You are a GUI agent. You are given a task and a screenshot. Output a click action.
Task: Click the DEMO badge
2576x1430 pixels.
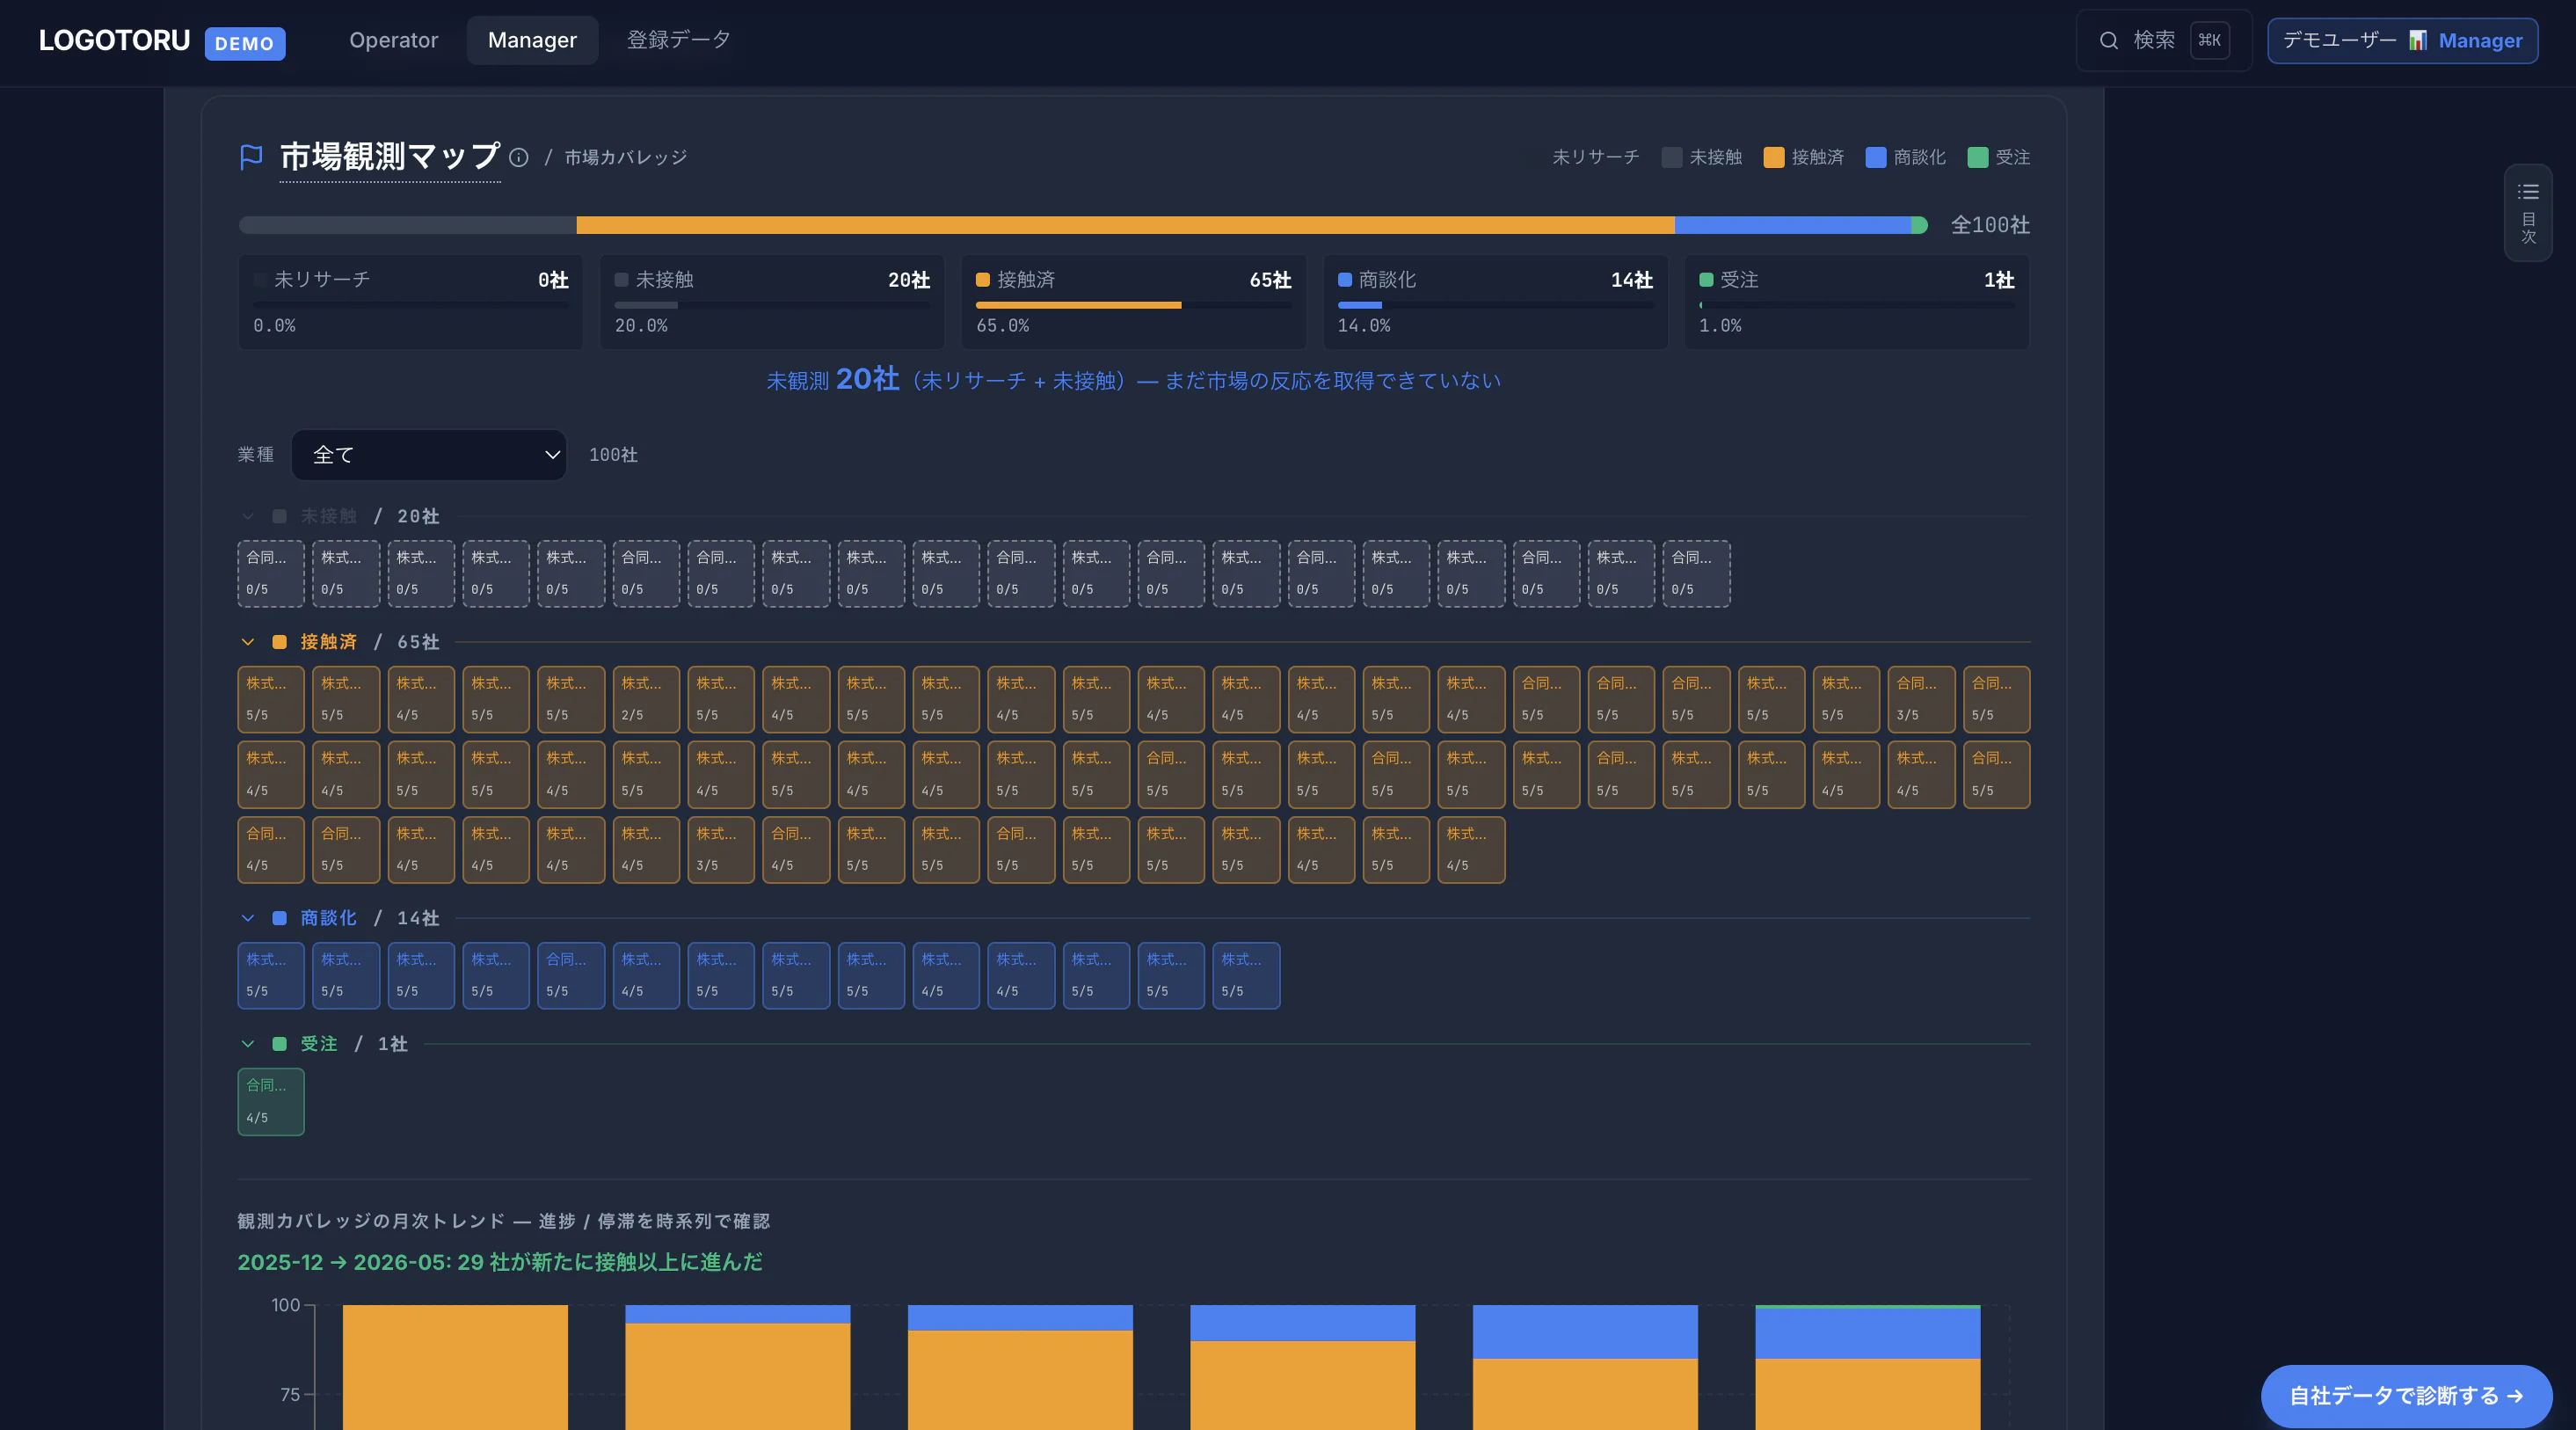coord(244,43)
